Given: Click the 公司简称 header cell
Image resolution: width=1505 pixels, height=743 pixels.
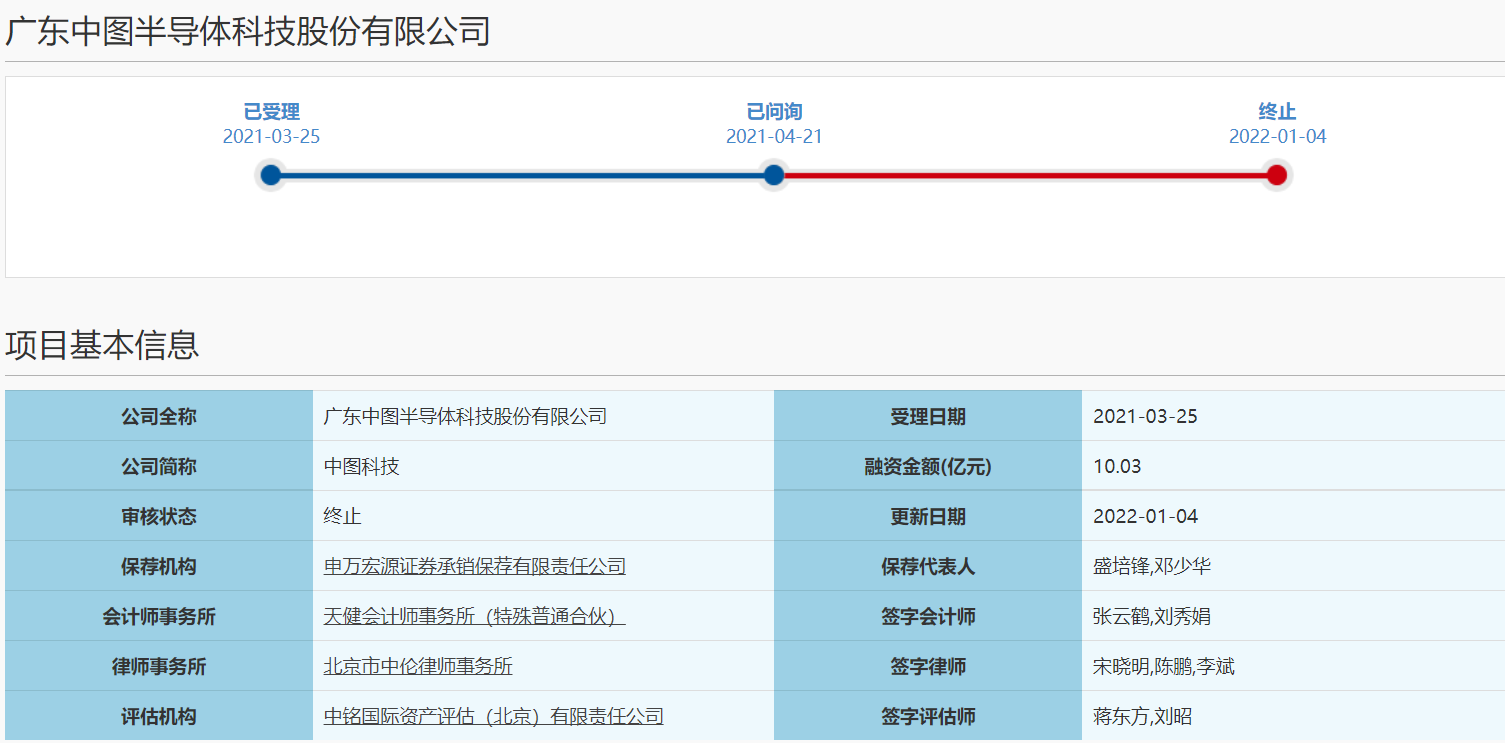Looking at the screenshot, I should click(x=159, y=466).
